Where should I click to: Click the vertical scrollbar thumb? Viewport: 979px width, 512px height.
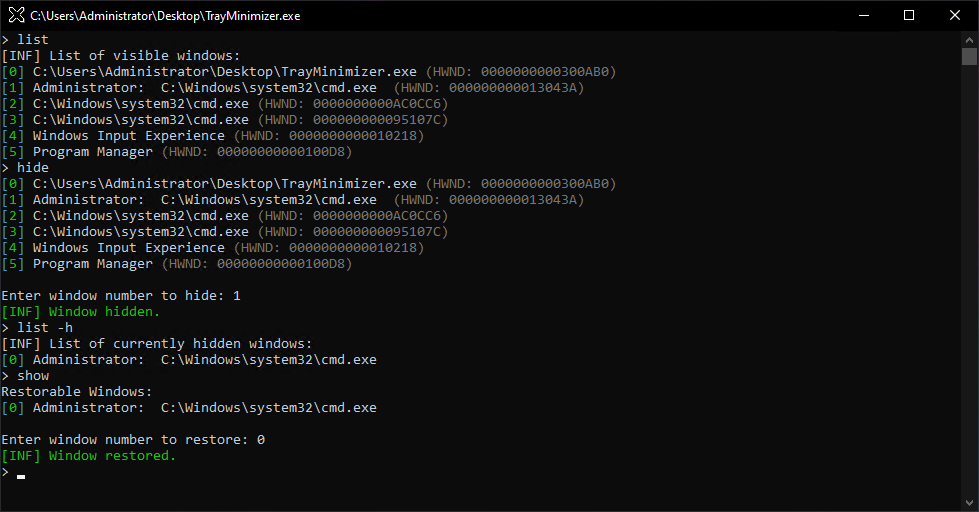(x=969, y=56)
